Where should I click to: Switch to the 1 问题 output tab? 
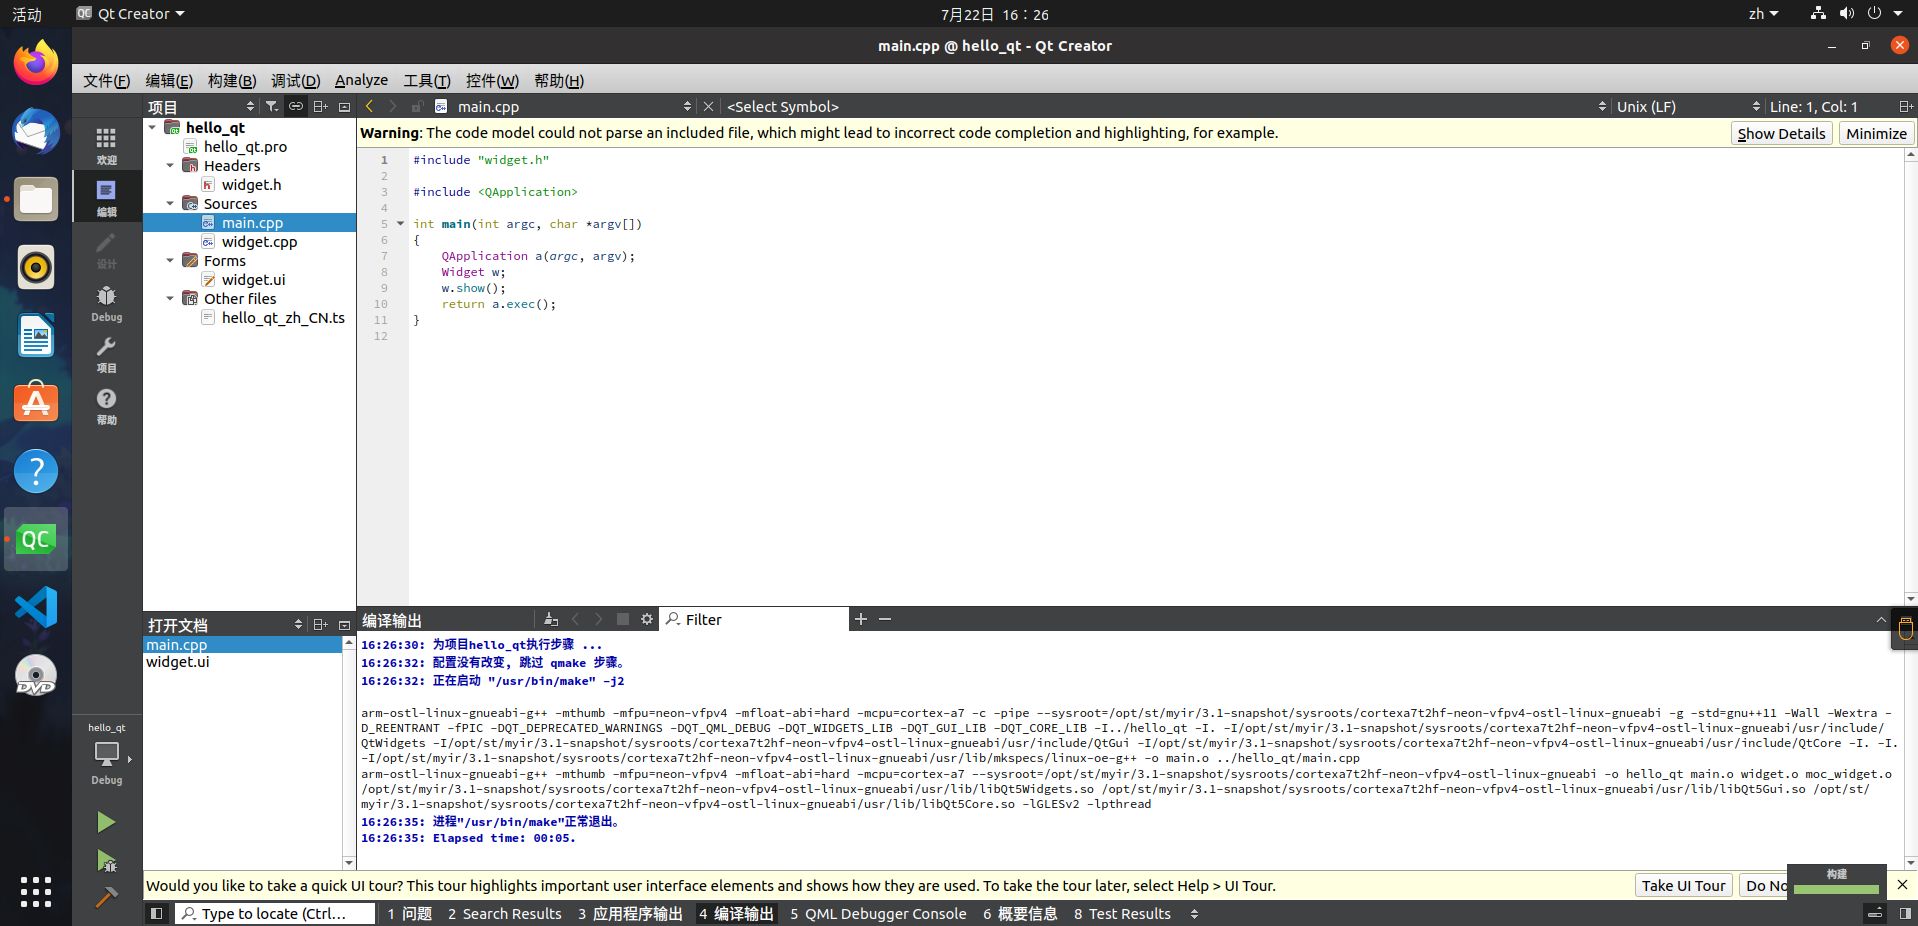410,914
